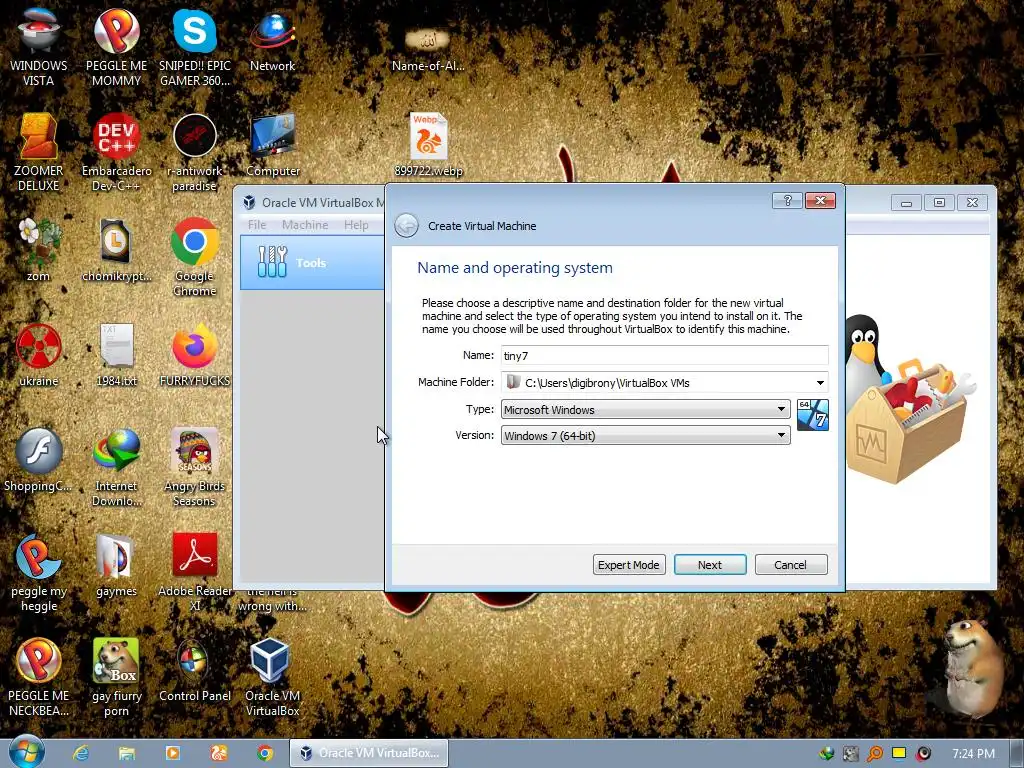Click the Oracle VM VirtualBox taskbar button

[x=369, y=753]
